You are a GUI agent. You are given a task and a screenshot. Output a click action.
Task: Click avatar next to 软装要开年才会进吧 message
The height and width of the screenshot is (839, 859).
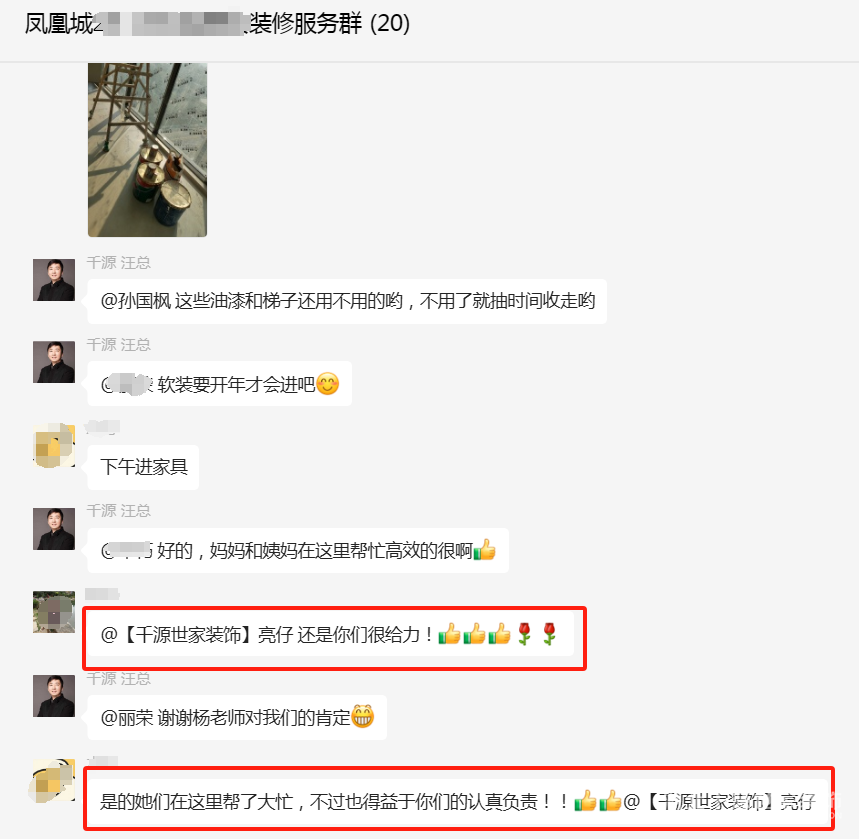tap(54, 362)
